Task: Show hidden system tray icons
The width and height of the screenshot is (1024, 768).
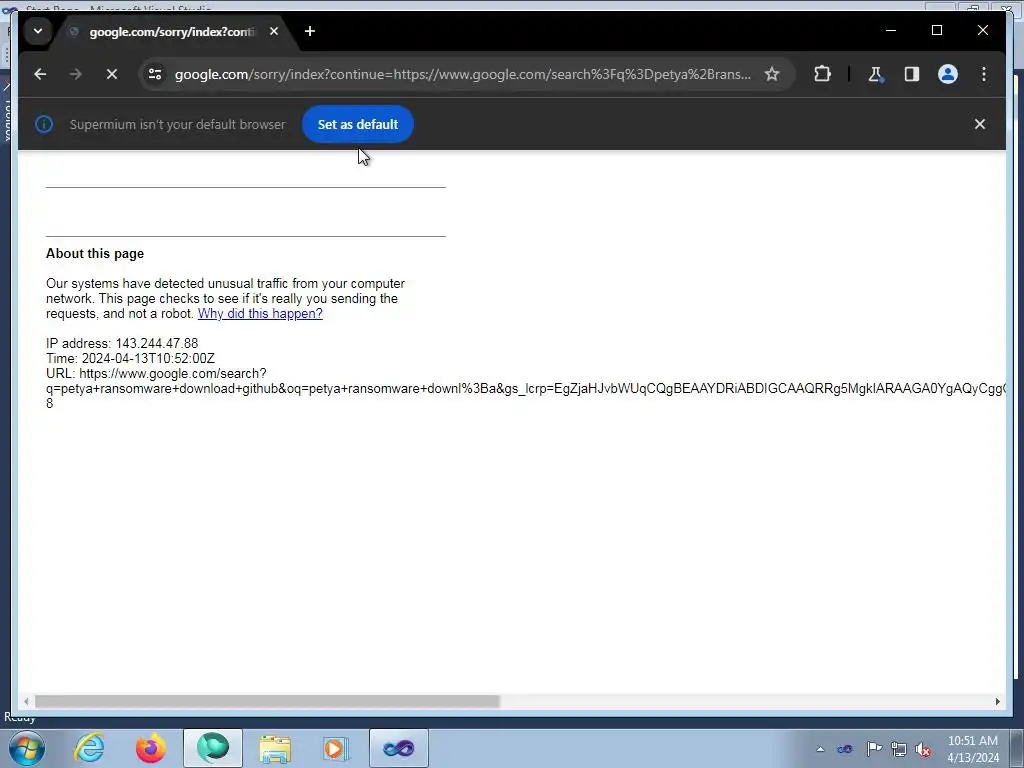Action: (x=820, y=749)
